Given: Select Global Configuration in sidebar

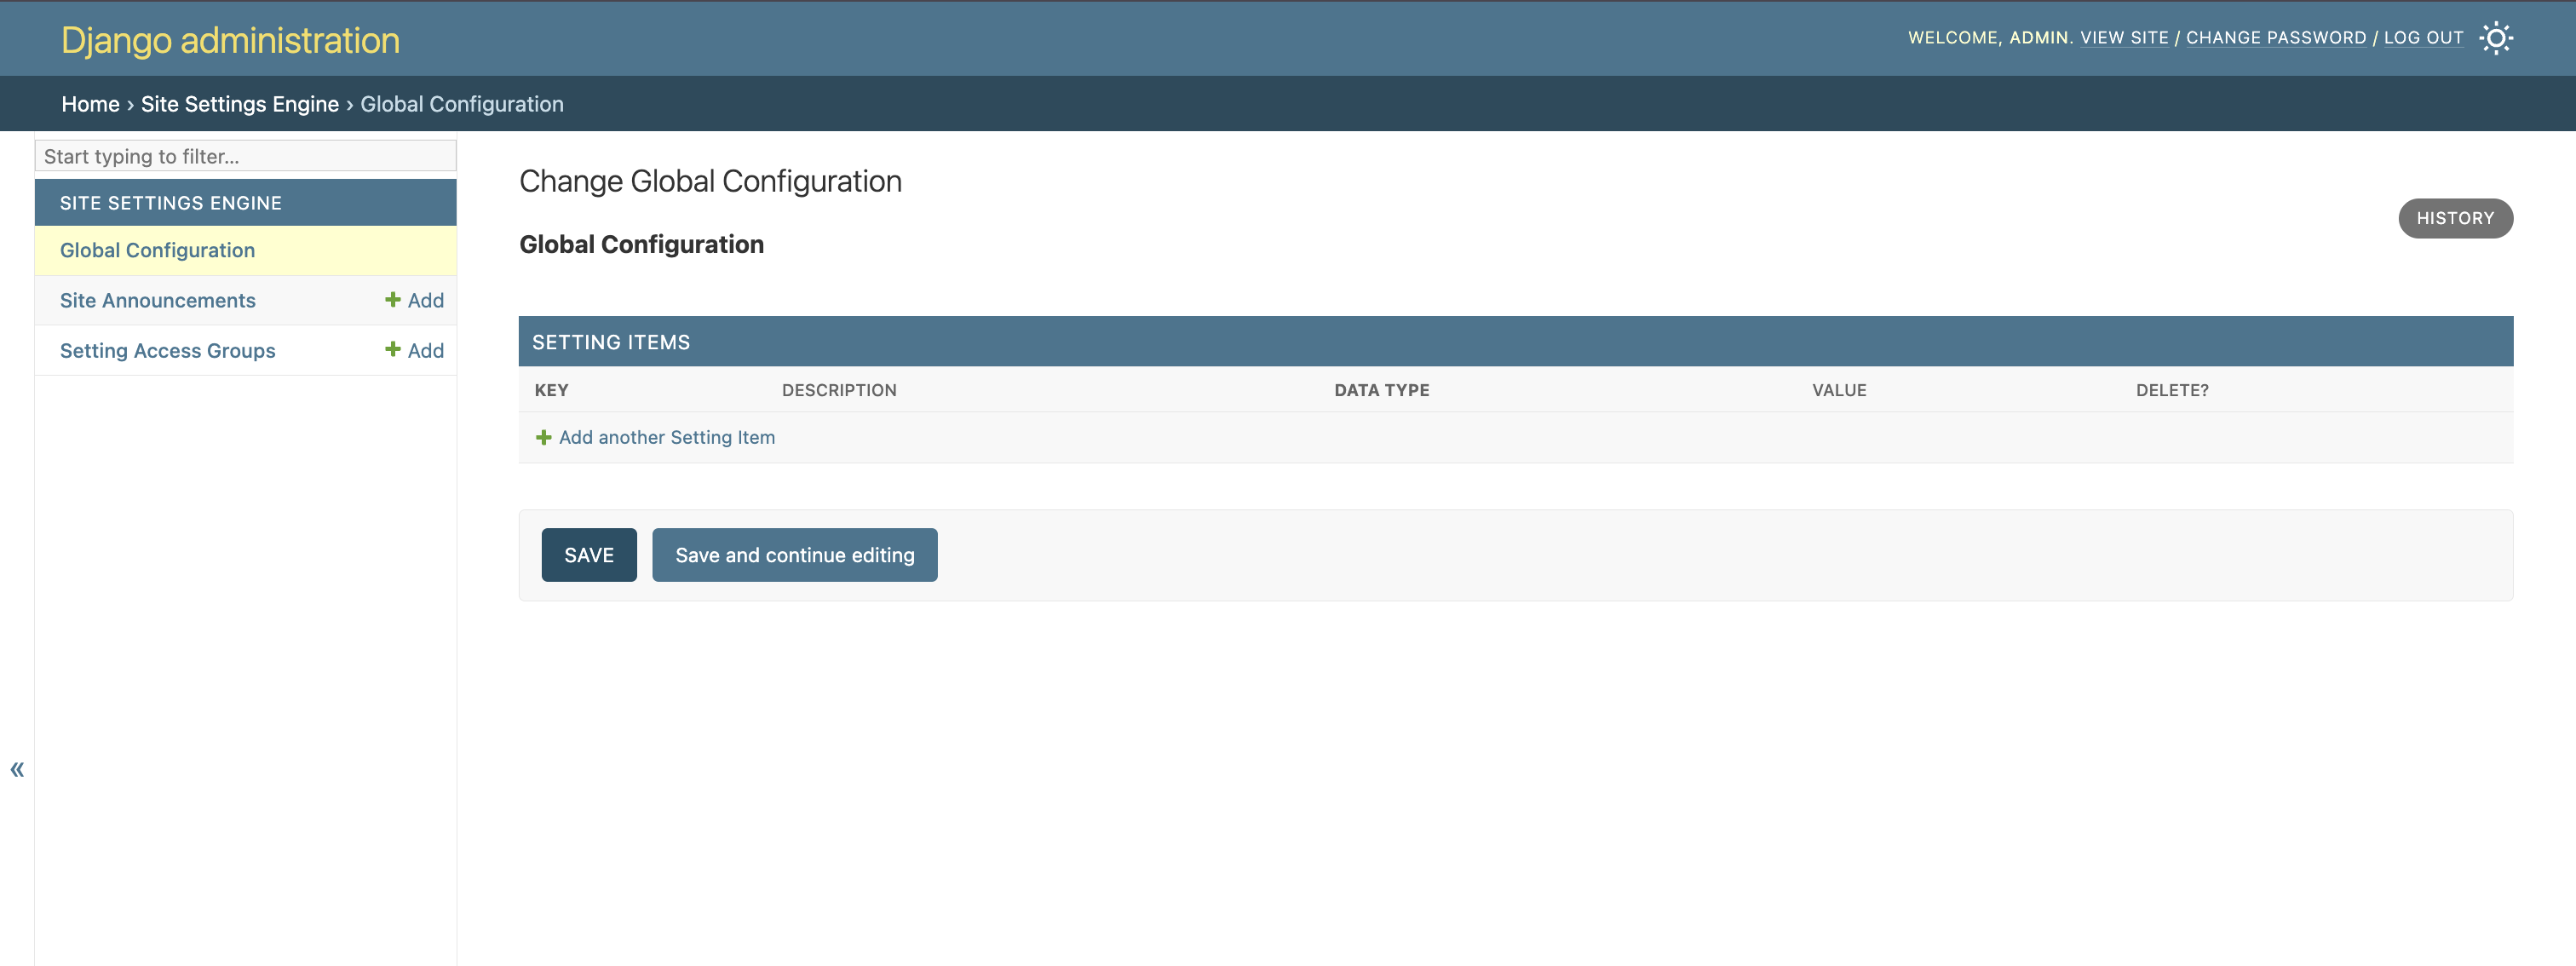Looking at the screenshot, I should coord(157,250).
